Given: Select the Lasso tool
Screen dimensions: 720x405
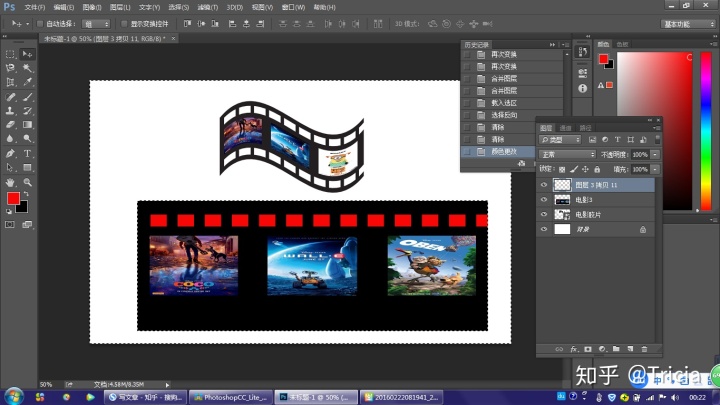Looking at the screenshot, I should (x=10, y=68).
